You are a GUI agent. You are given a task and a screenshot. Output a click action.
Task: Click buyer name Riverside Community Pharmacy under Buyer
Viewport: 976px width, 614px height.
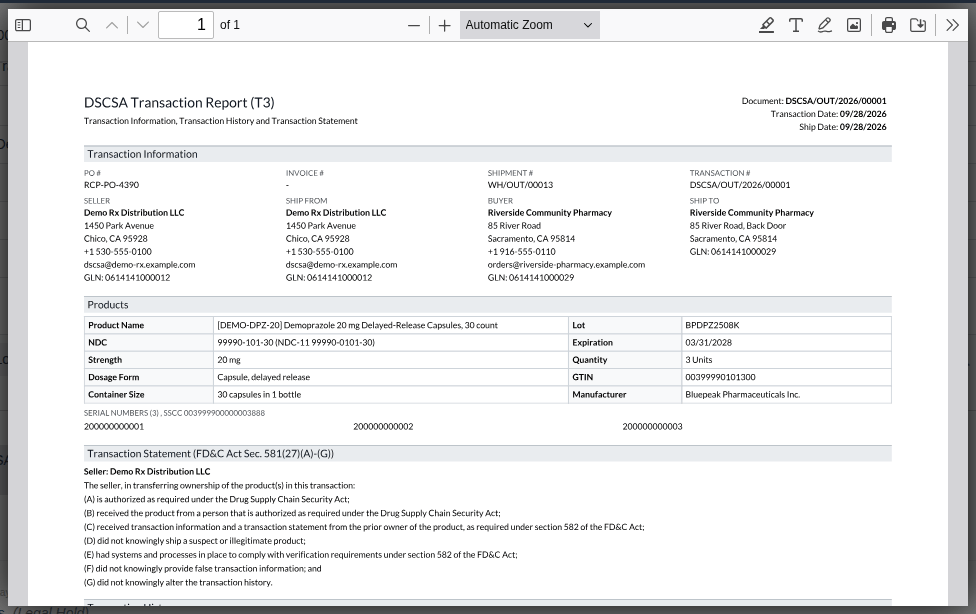(x=550, y=213)
